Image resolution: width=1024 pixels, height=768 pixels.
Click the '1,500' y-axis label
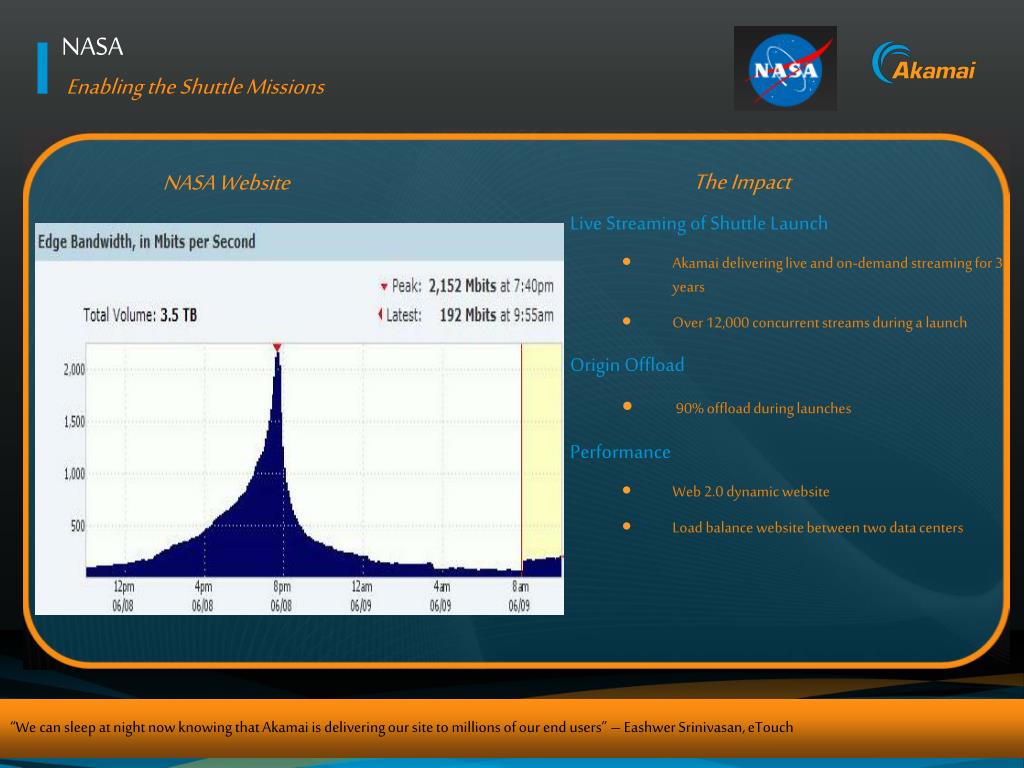[74, 422]
